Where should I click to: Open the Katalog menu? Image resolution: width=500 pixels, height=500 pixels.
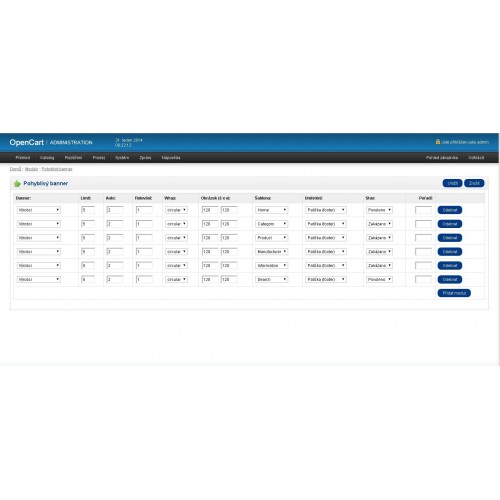pos(47,158)
